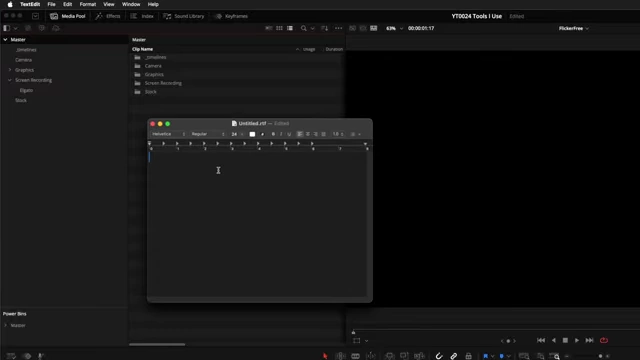Toggle the linked selection chain icon
Image resolution: width=640 pixels, height=360 pixels.
[453, 356]
